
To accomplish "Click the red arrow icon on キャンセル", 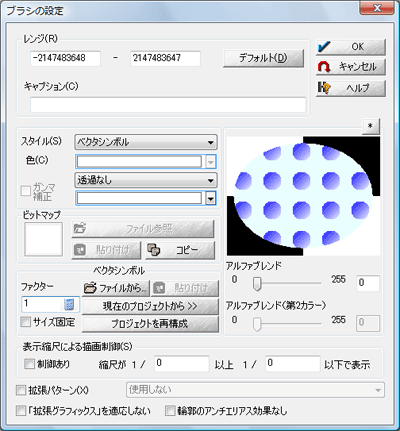I will tap(324, 67).
